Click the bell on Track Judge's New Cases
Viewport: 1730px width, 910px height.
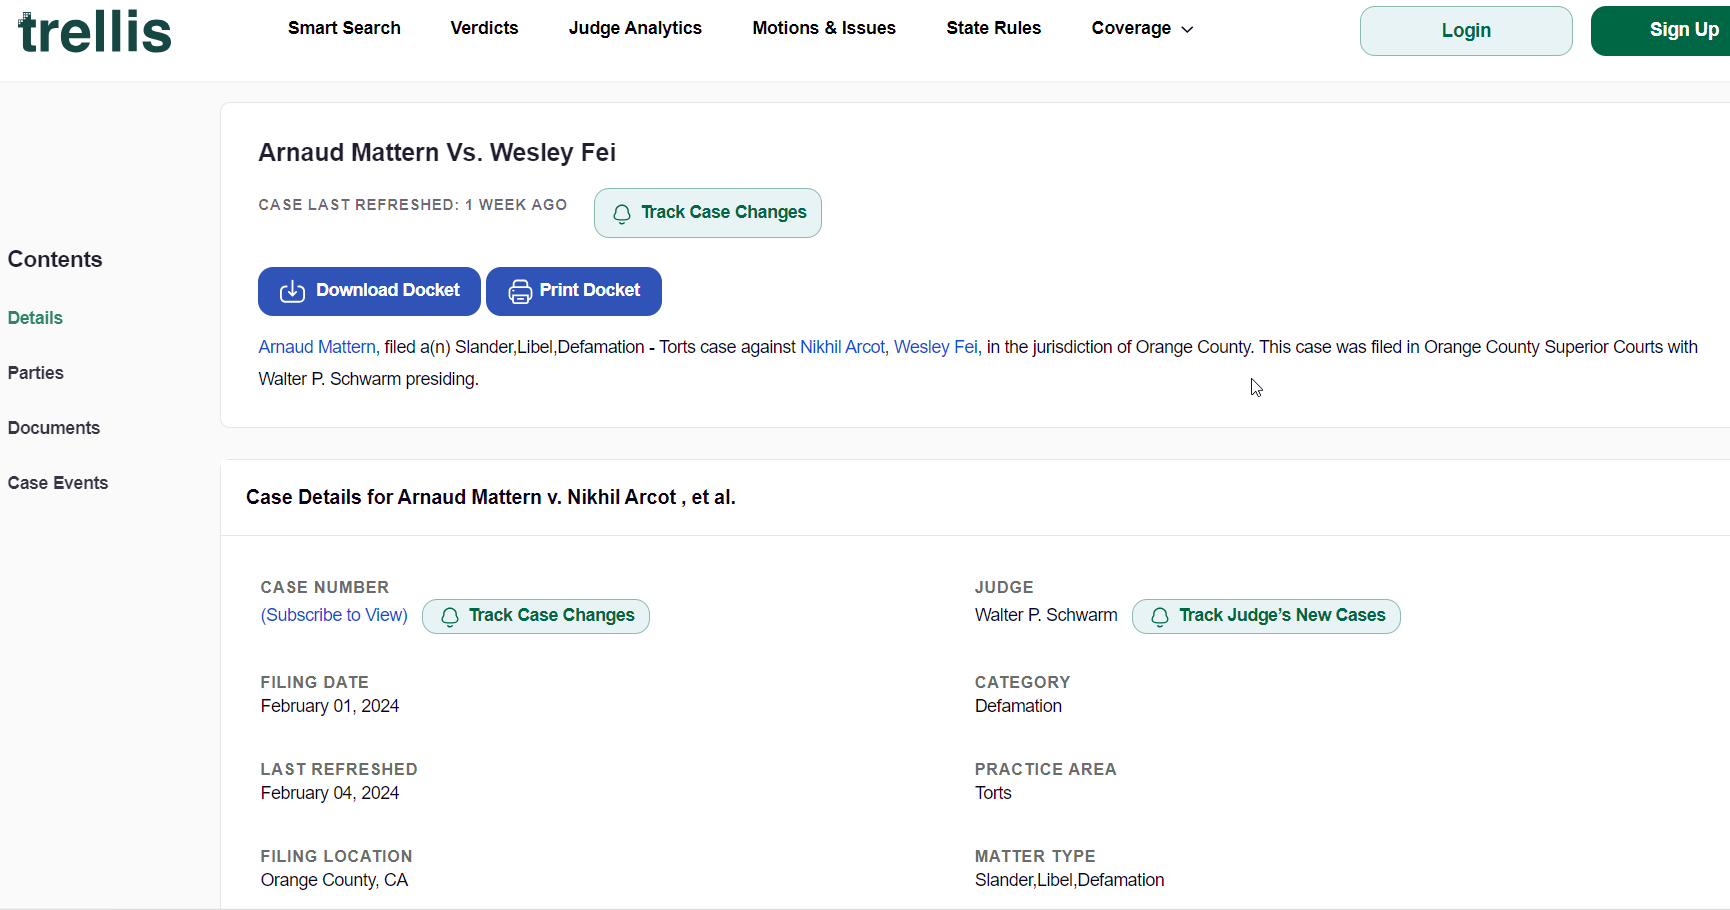point(1160,617)
